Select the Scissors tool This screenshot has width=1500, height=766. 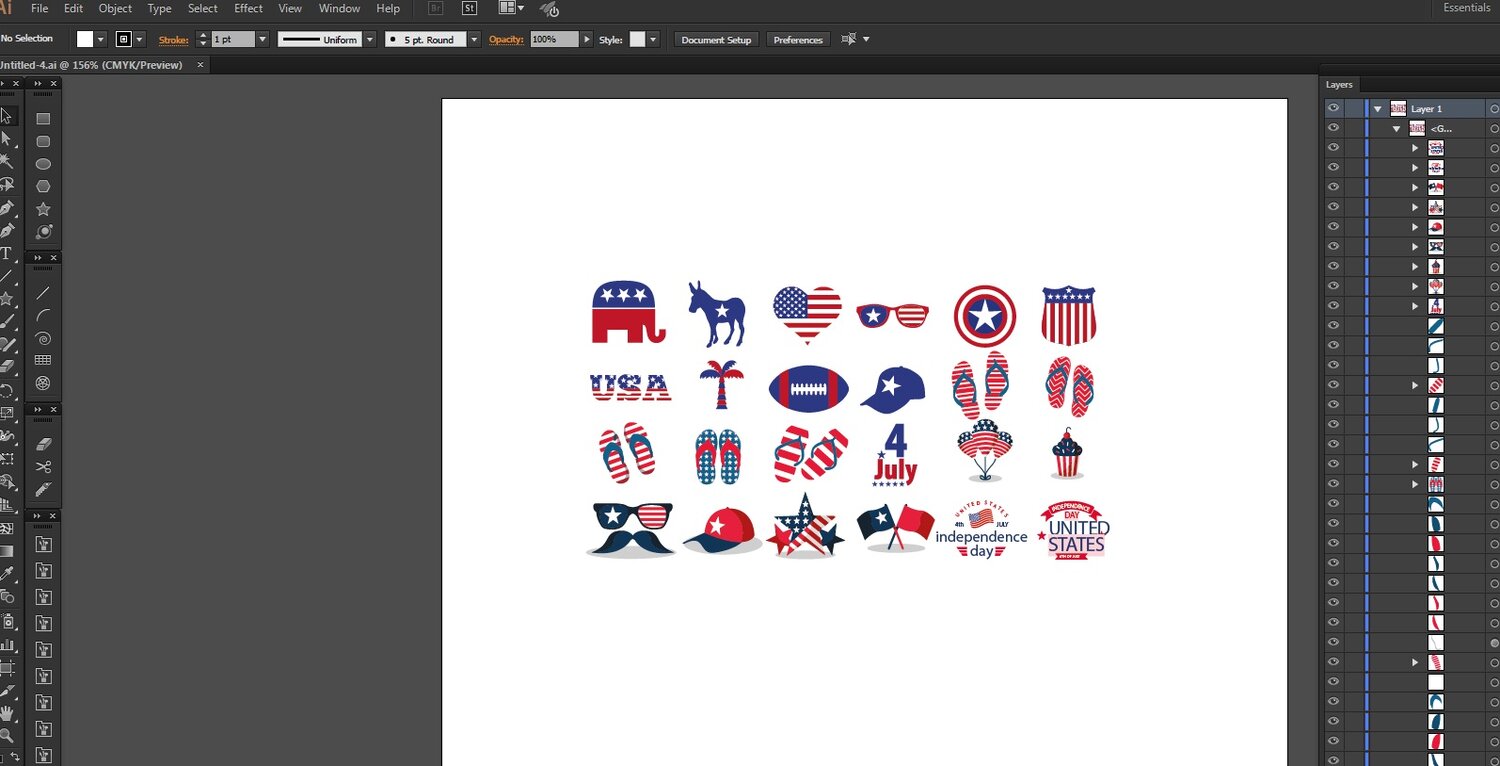[43, 467]
